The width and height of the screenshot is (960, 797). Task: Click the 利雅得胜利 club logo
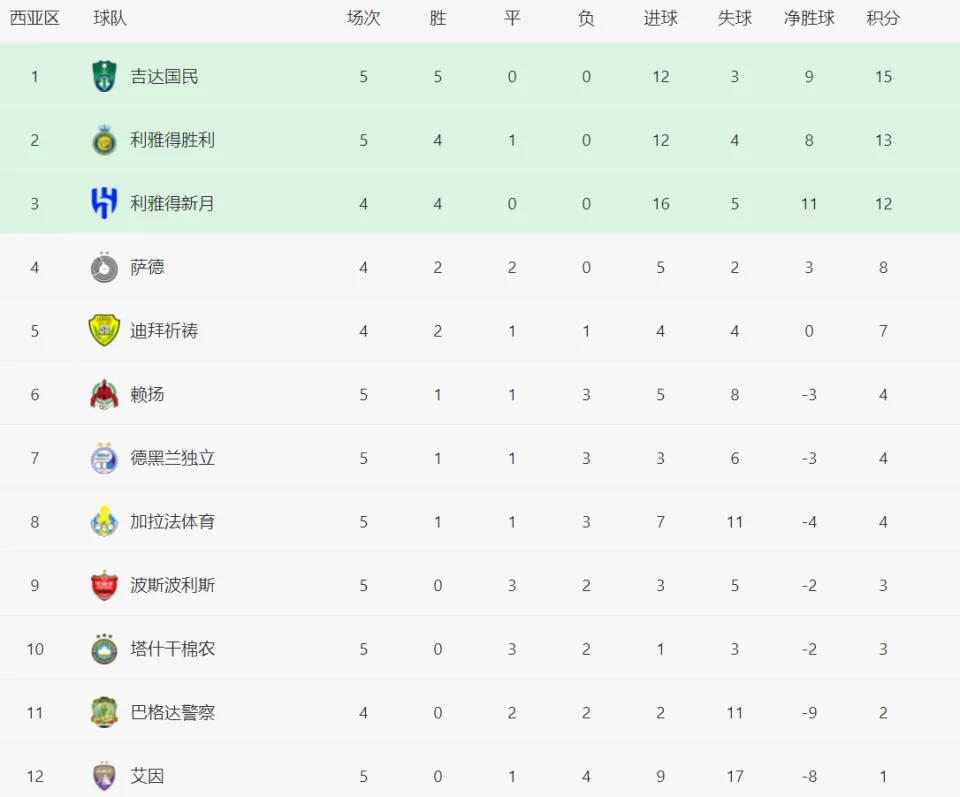tap(104, 140)
